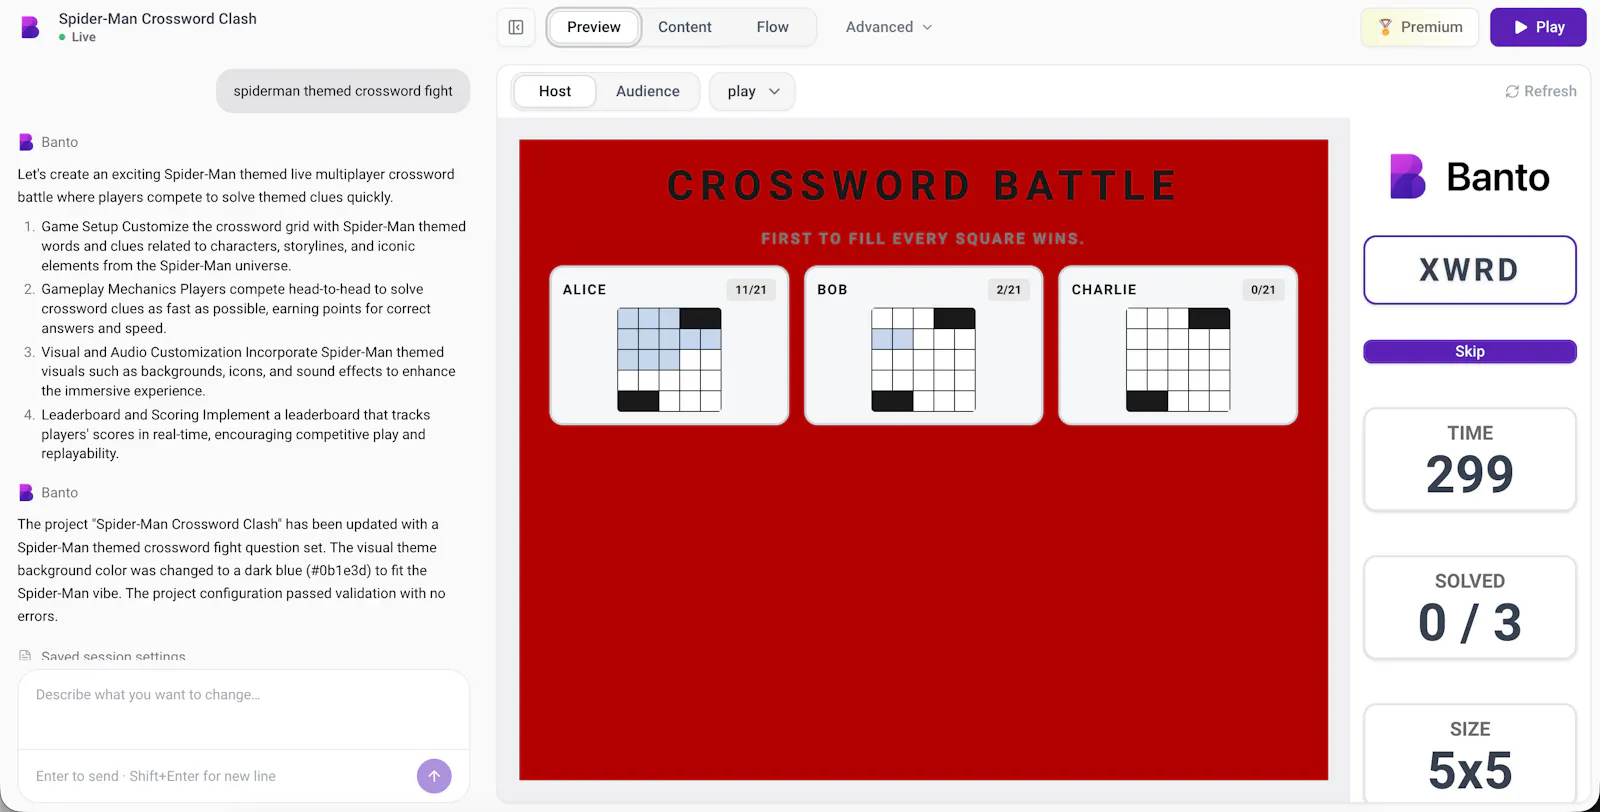This screenshot has height=812, width=1600.
Task: Click the 'Game Setup' list item
Action: (x=254, y=246)
